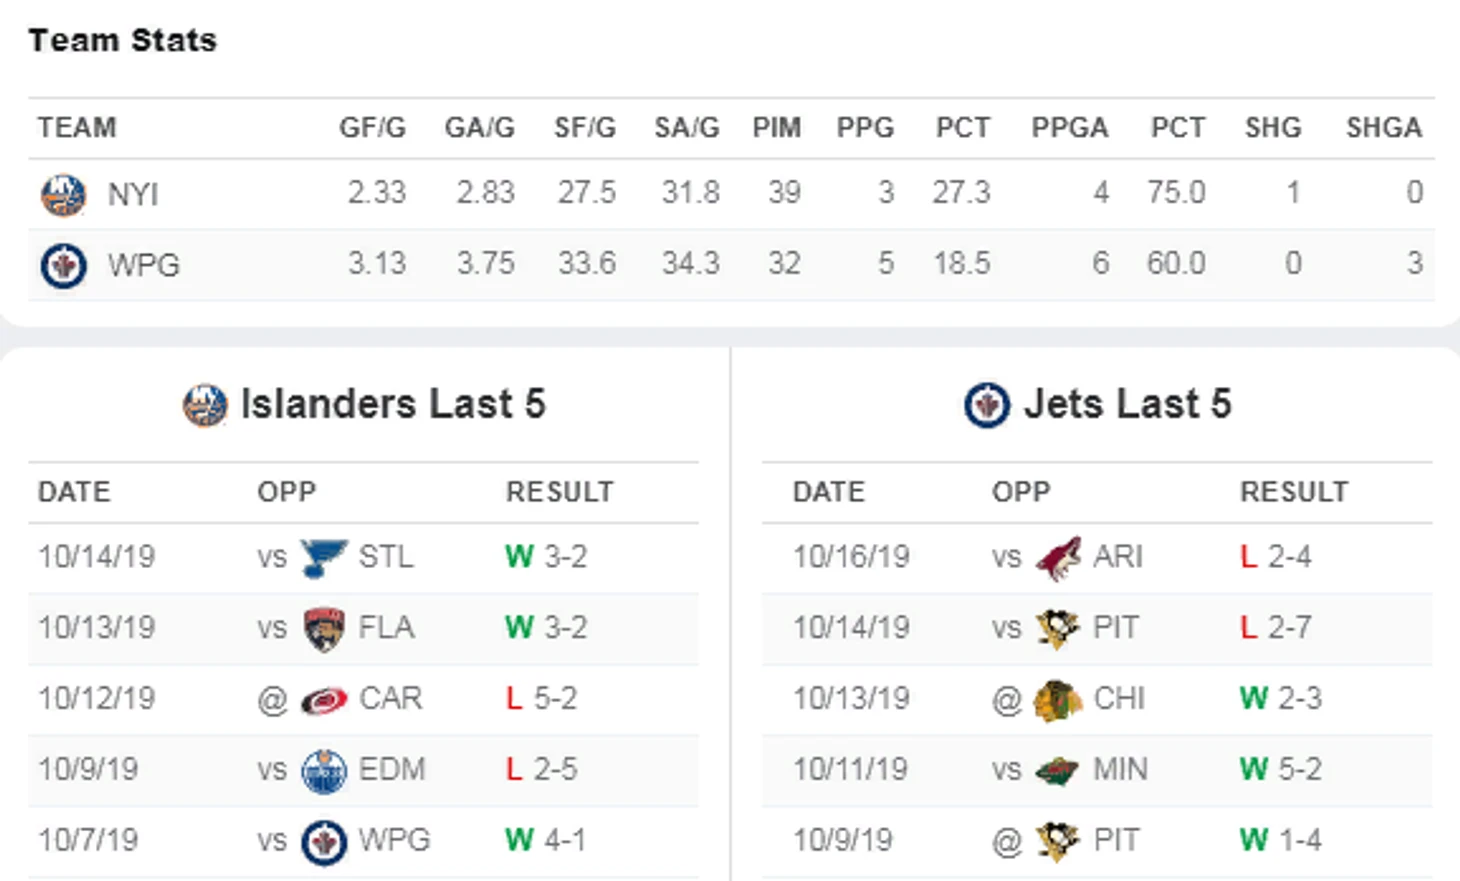Click the Jets logo beside Jets Last 5
Screen dimensions: 1460x881
pyautogui.click(x=987, y=406)
